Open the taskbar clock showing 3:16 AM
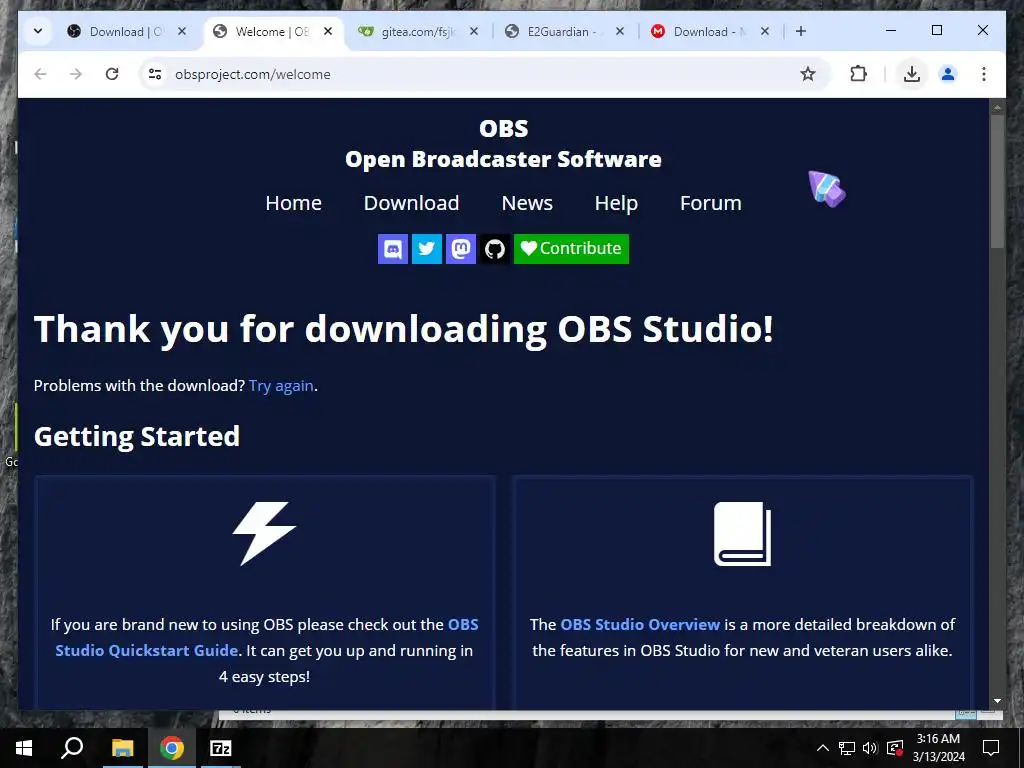The image size is (1024, 768). click(x=938, y=748)
